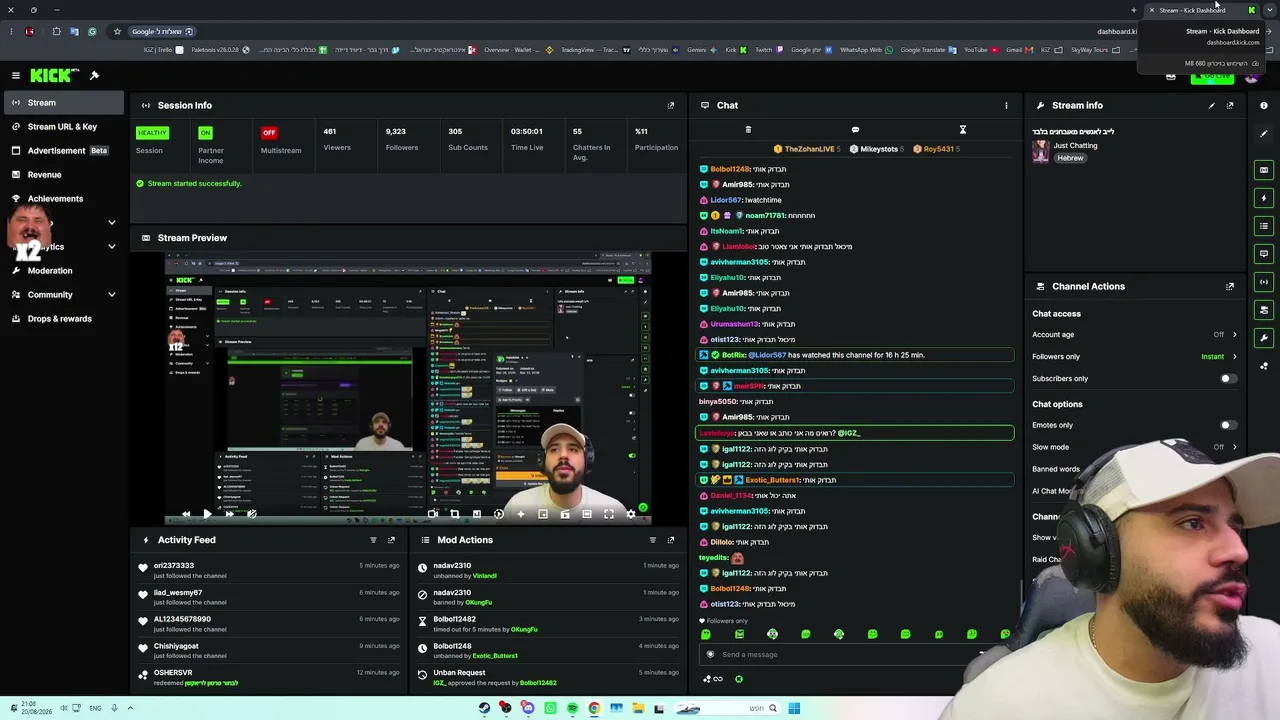
Task: Pop out the Session Info panel
Action: tap(671, 105)
